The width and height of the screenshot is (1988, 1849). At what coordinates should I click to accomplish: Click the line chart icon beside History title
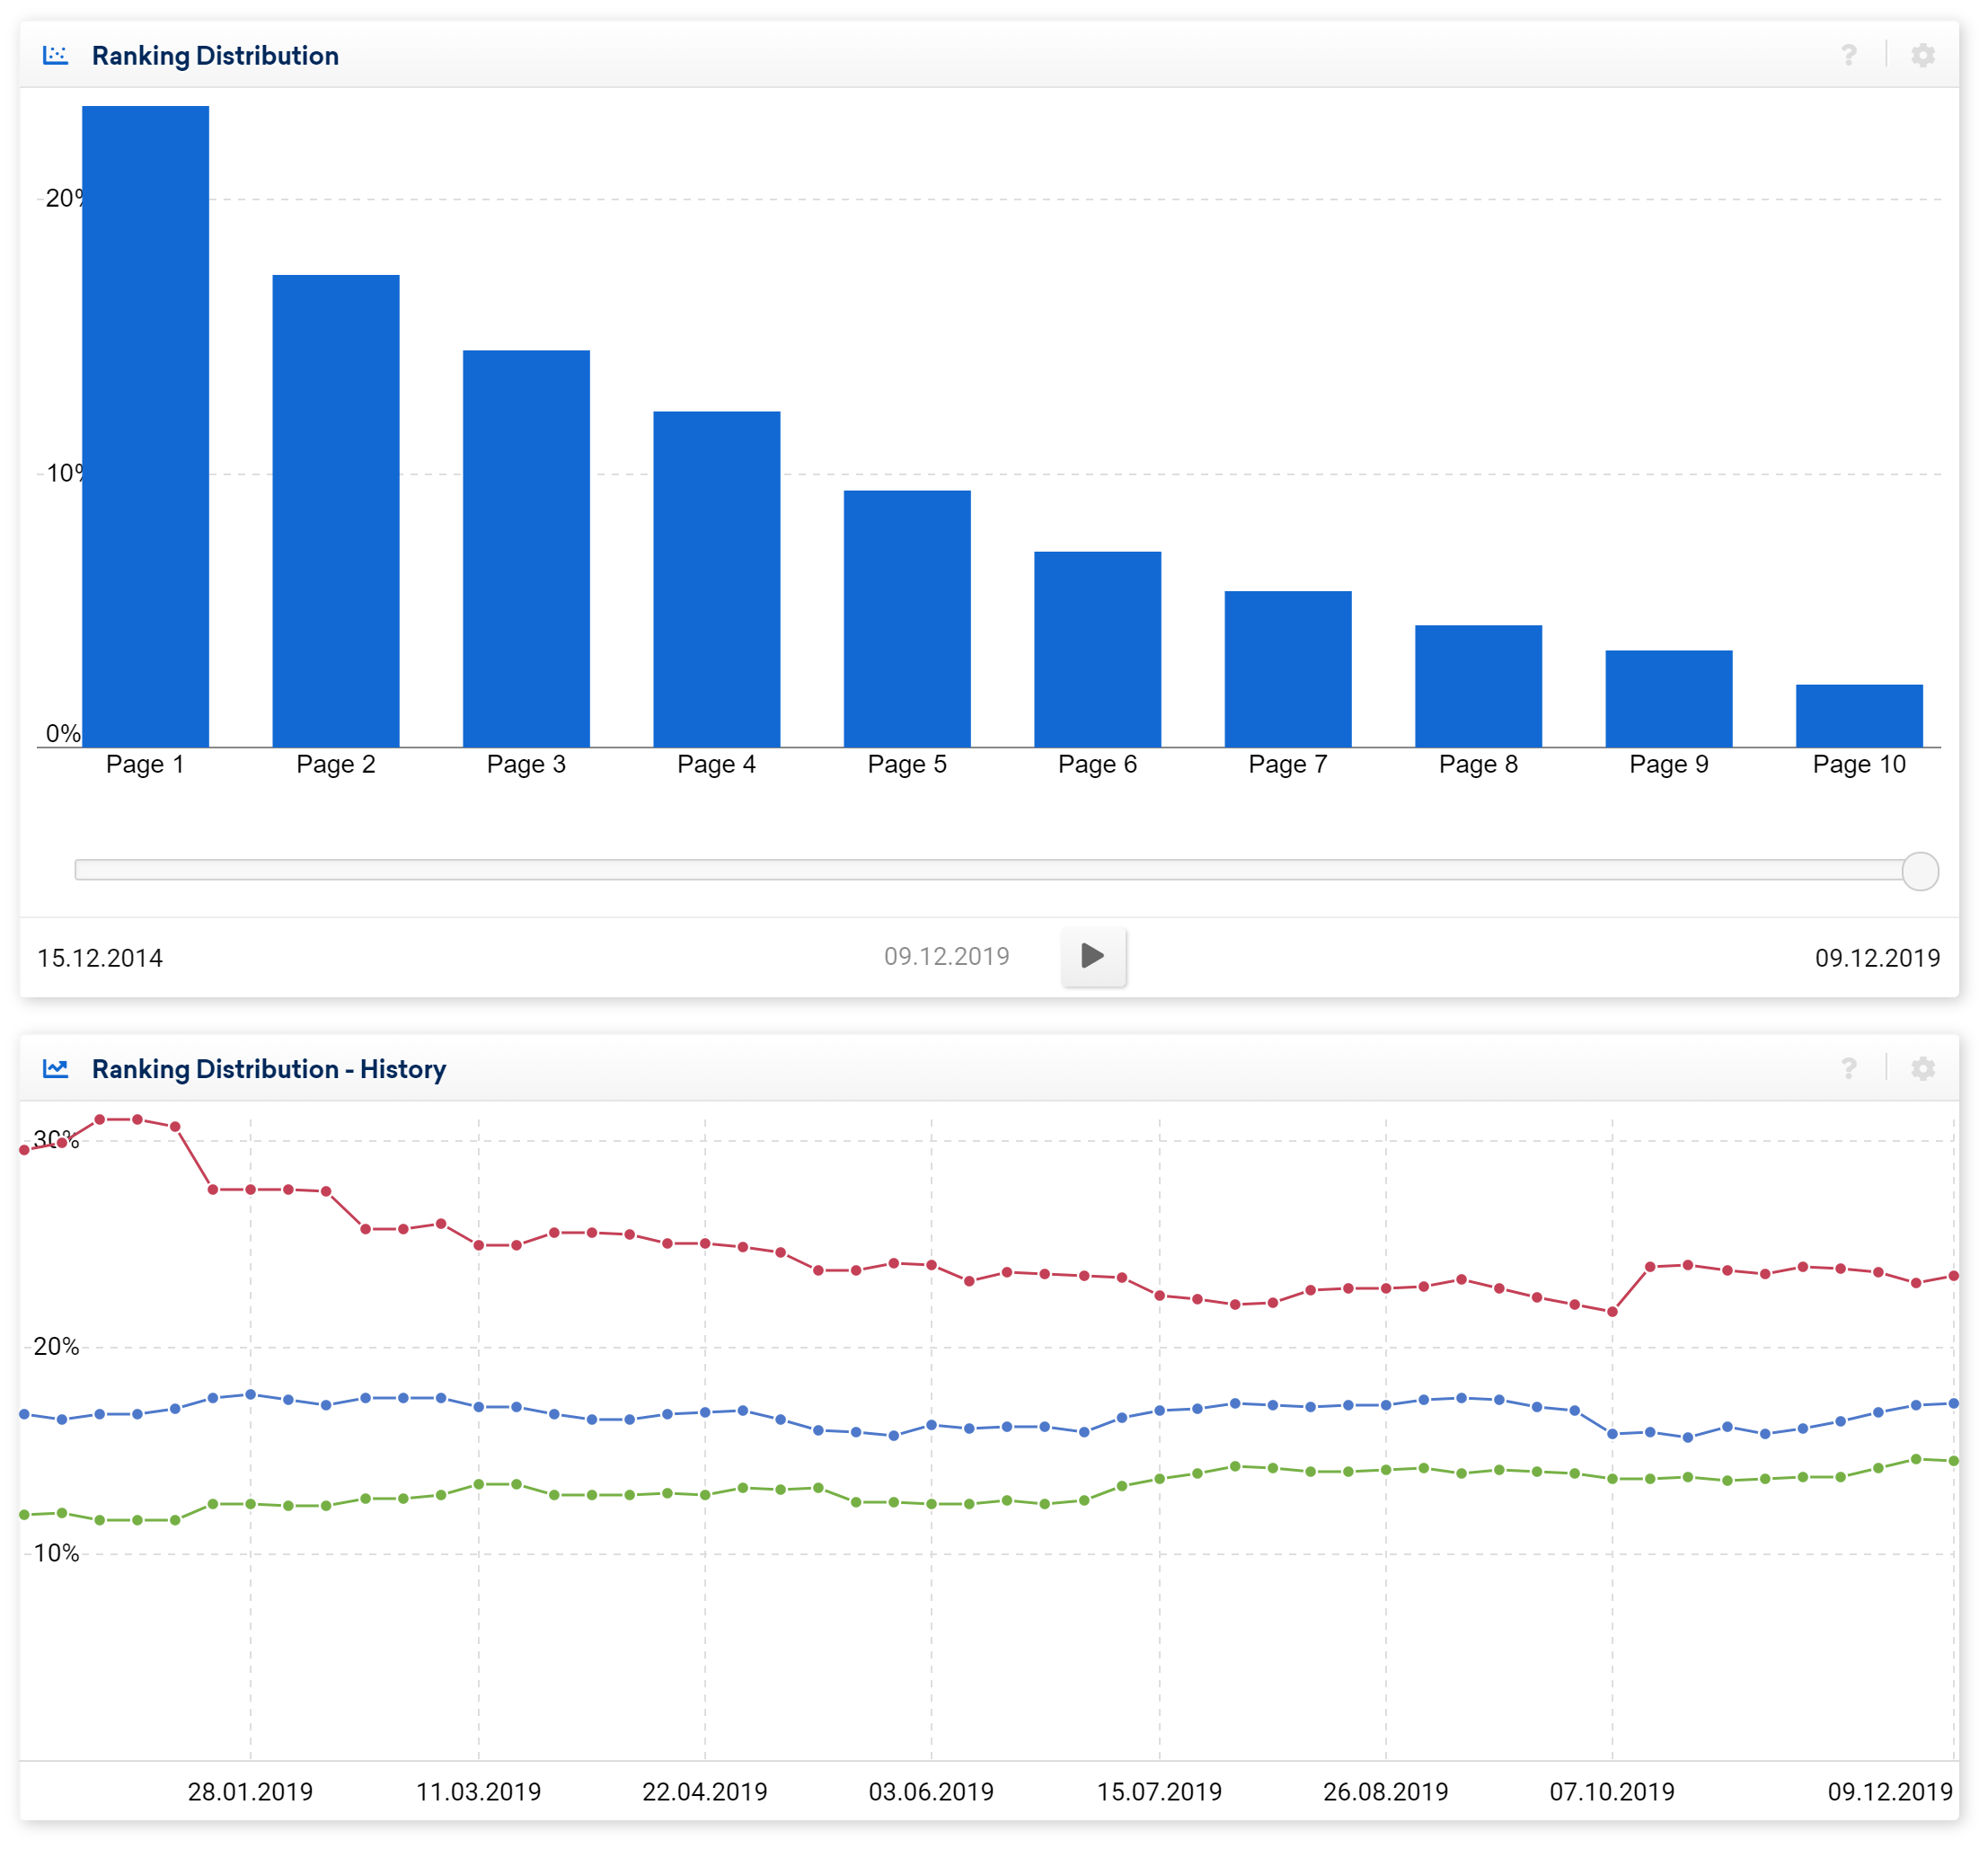[x=56, y=1068]
